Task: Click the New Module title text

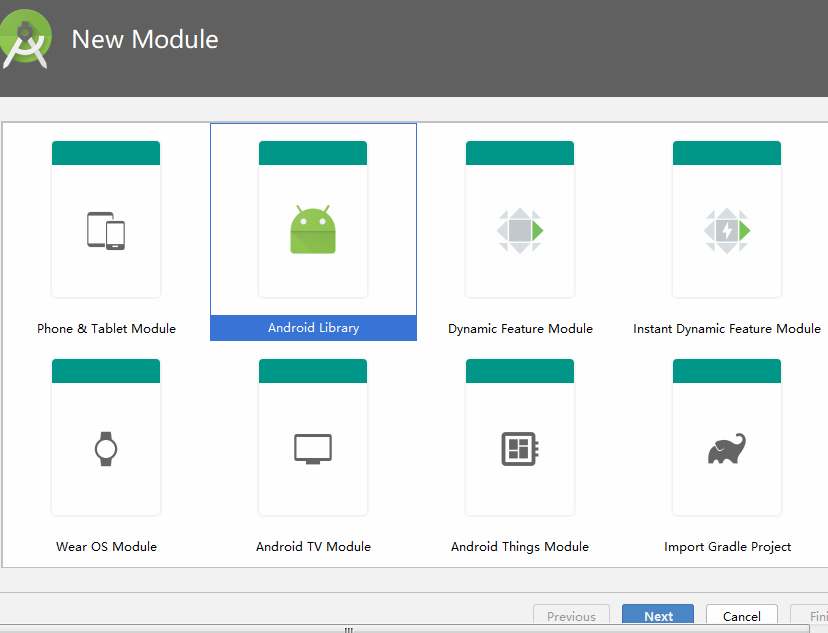Action: tap(145, 40)
